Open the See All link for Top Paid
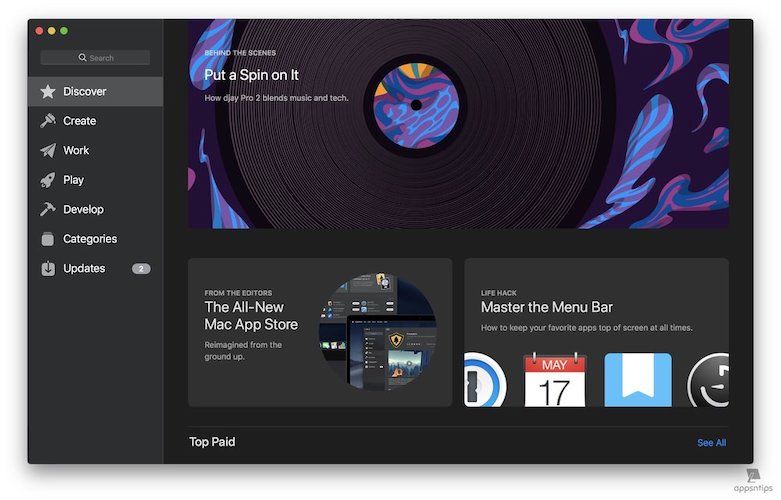Screen dimensions: 781x500 click(x=711, y=443)
